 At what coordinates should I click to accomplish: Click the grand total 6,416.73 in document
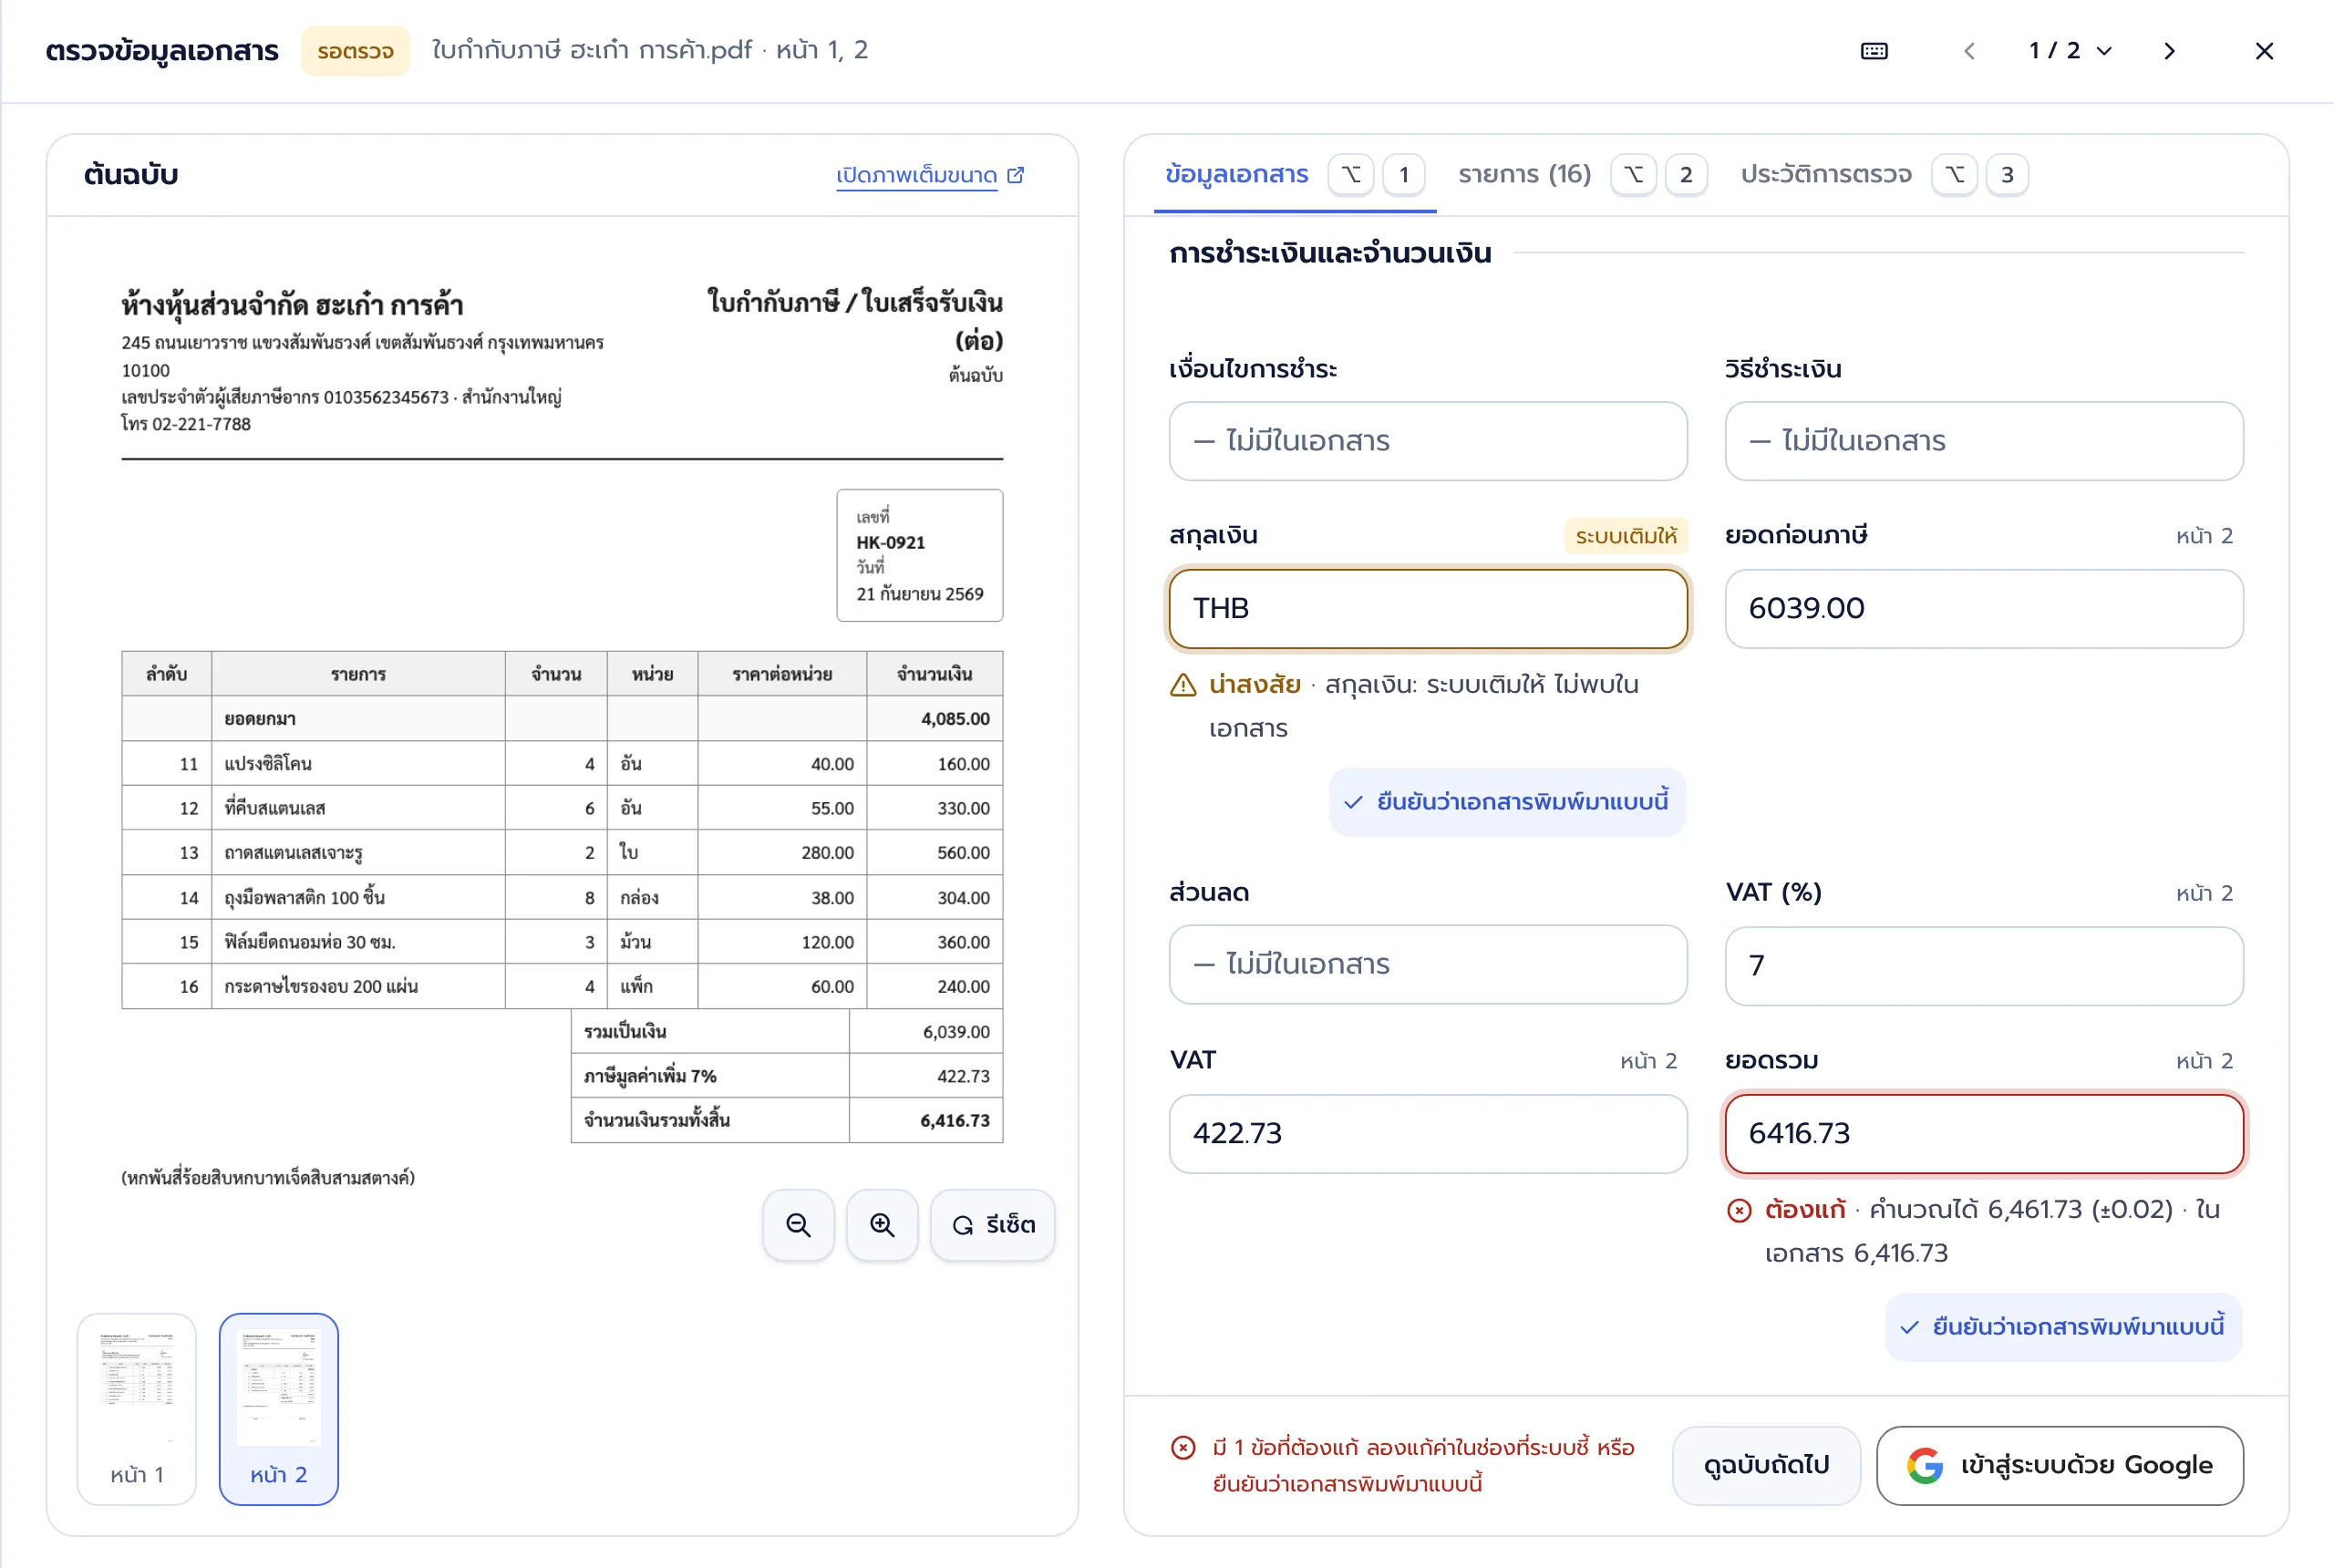pyautogui.click(x=955, y=1121)
